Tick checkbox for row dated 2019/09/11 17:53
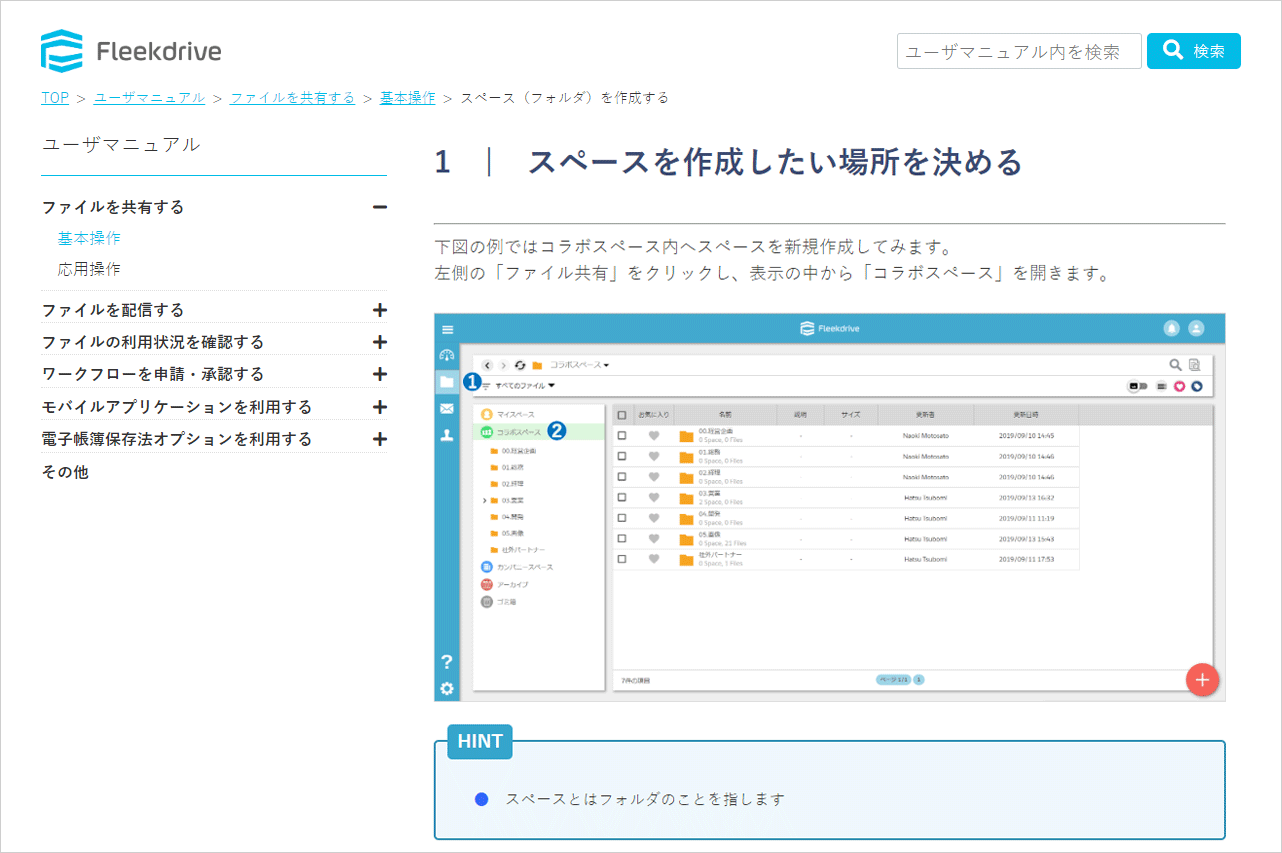This screenshot has width=1282, height=853. [x=622, y=559]
